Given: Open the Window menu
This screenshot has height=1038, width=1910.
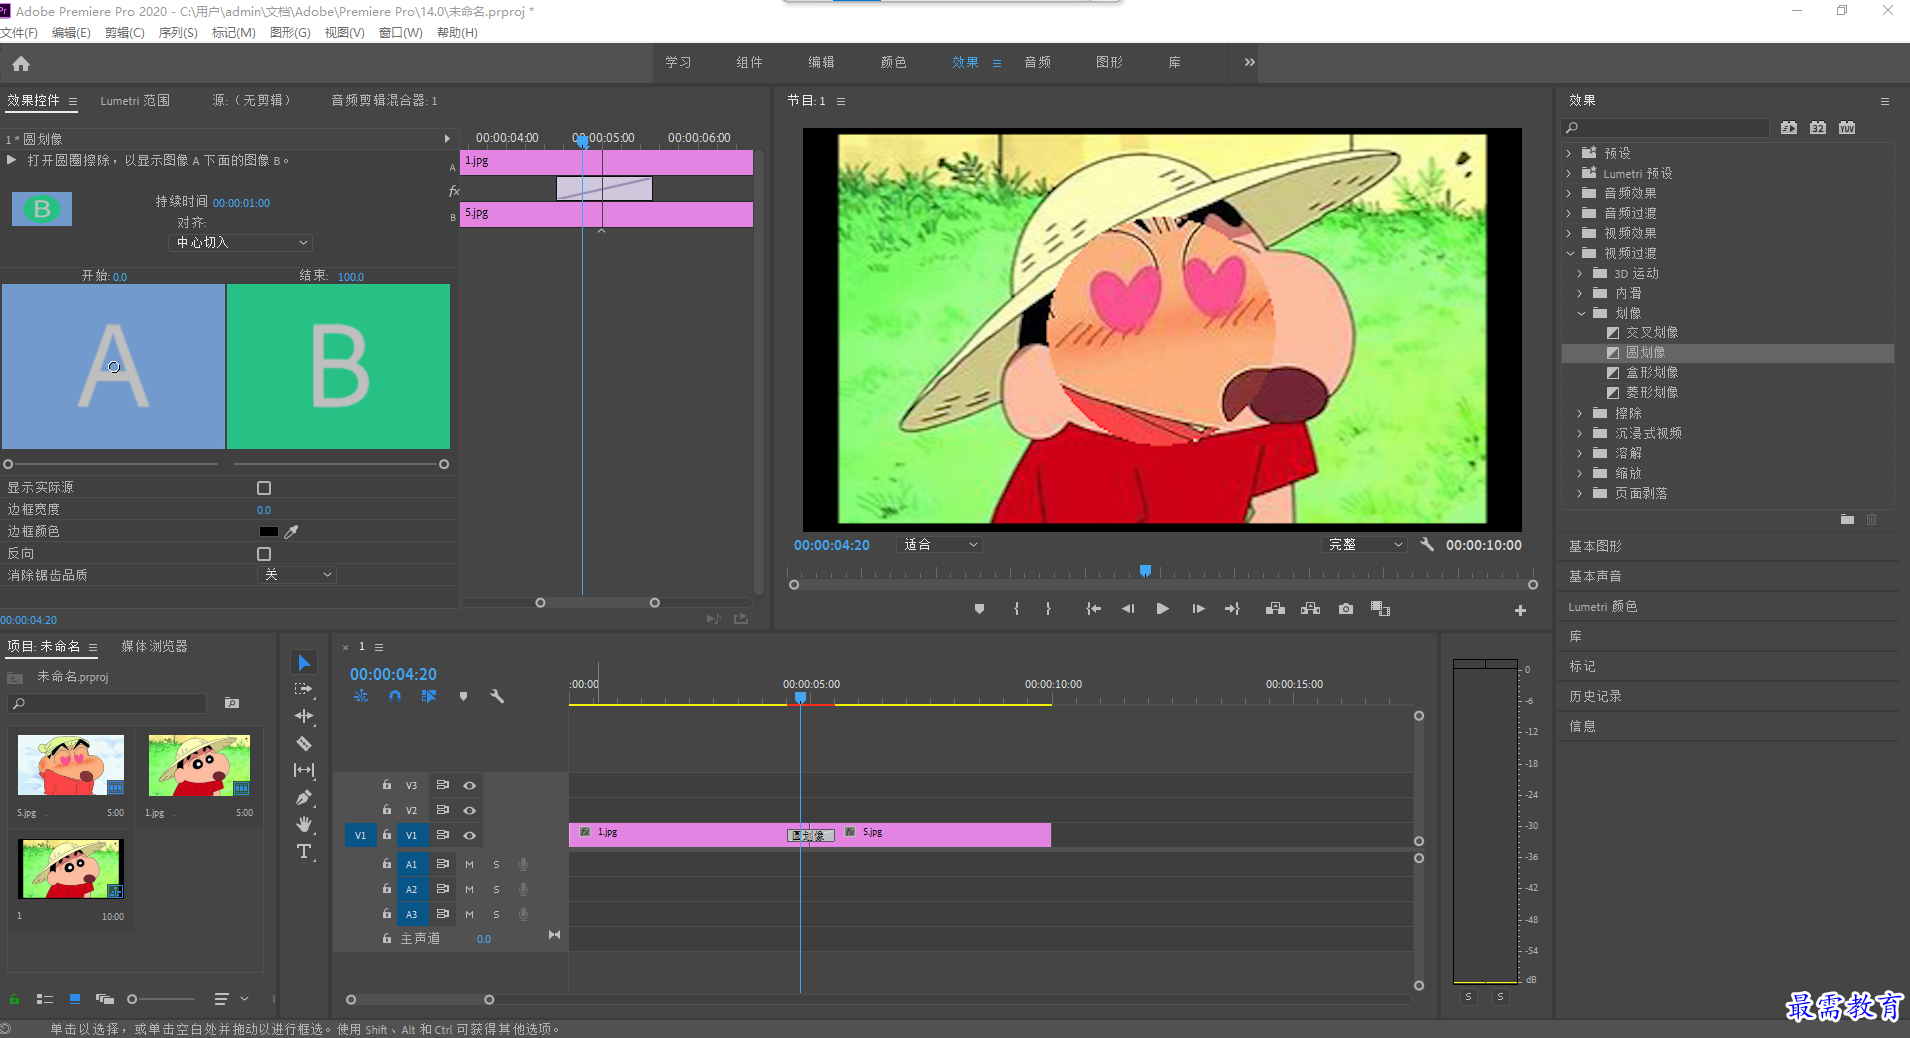Looking at the screenshot, I should click(x=400, y=33).
